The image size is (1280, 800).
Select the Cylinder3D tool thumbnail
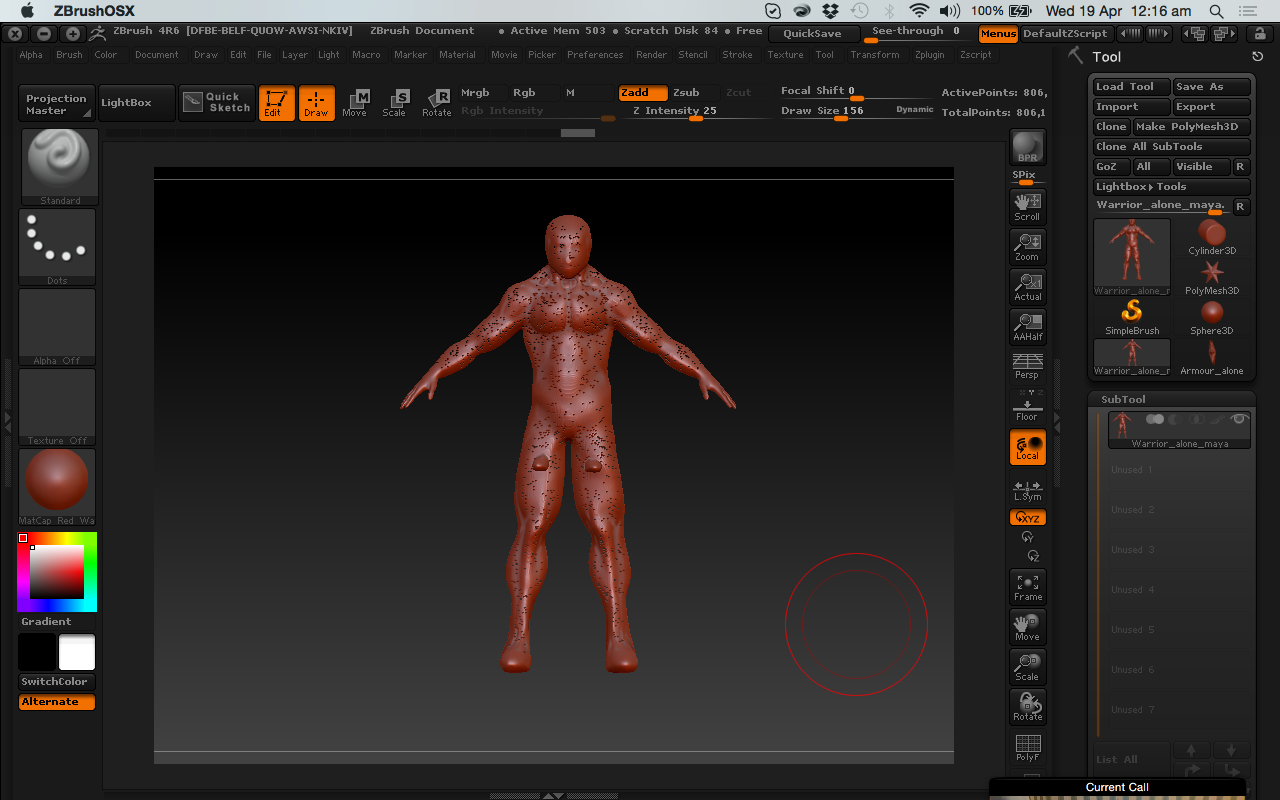1212,238
